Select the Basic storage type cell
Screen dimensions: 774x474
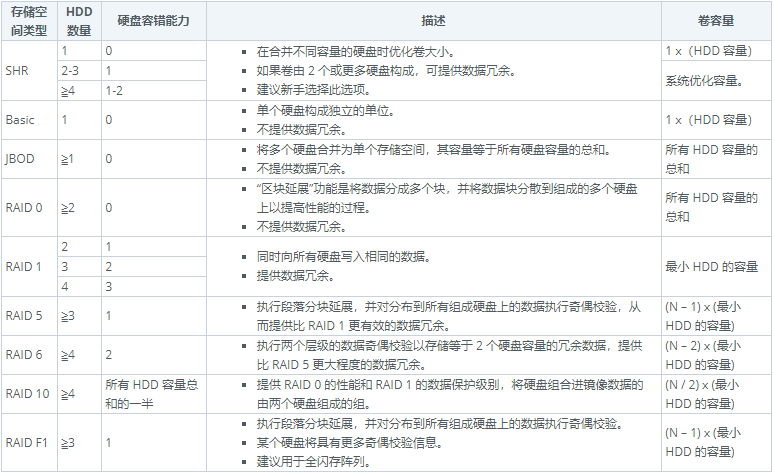[x=29, y=120]
